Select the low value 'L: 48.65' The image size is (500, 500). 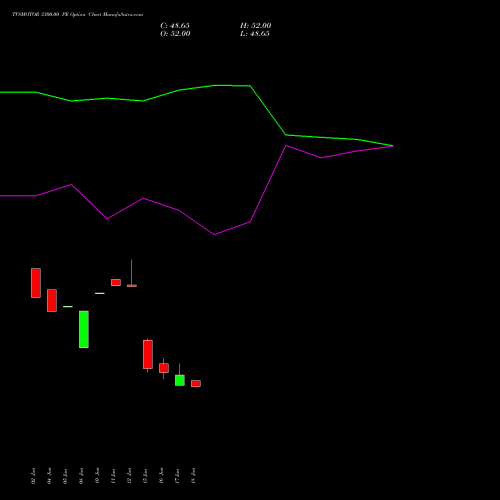click(x=255, y=34)
